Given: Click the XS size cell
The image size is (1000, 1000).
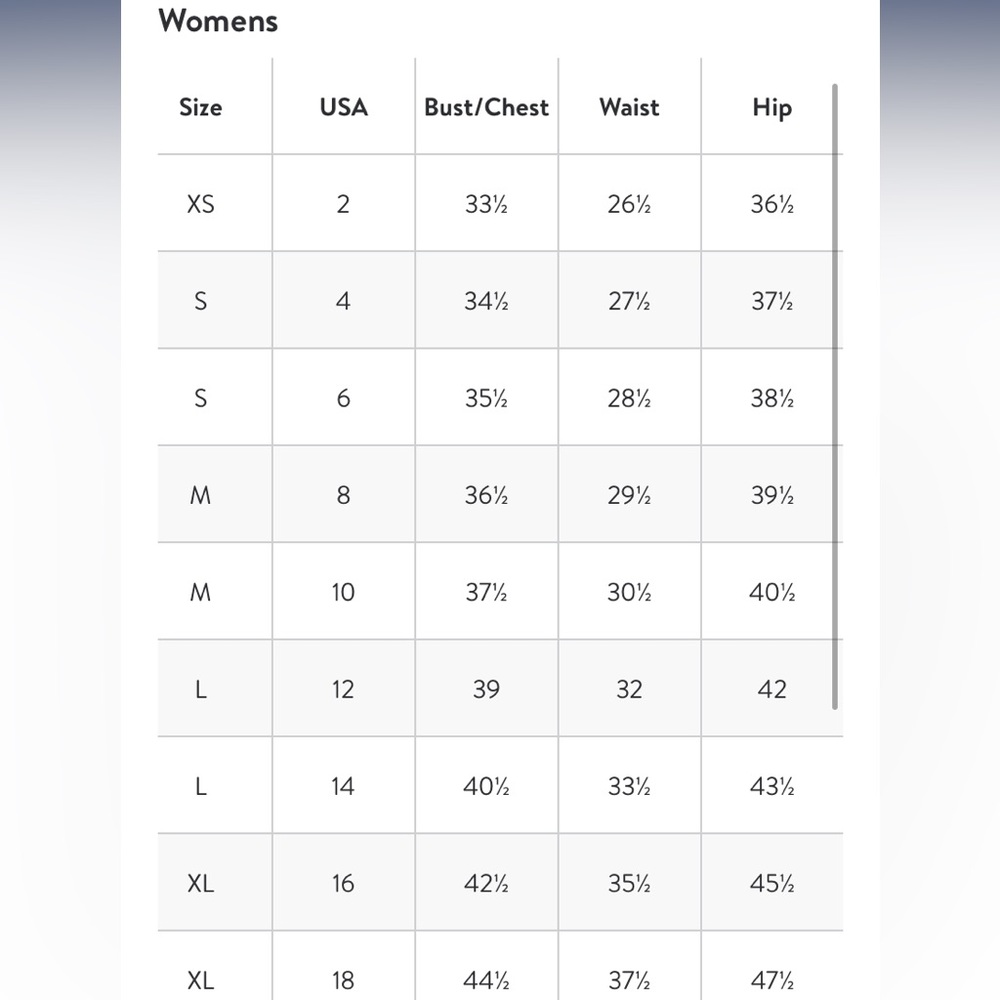Looking at the screenshot, I should [x=201, y=204].
